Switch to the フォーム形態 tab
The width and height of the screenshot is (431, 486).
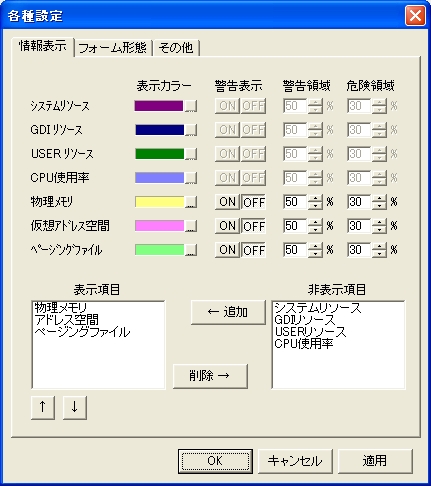pyautogui.click(x=113, y=48)
